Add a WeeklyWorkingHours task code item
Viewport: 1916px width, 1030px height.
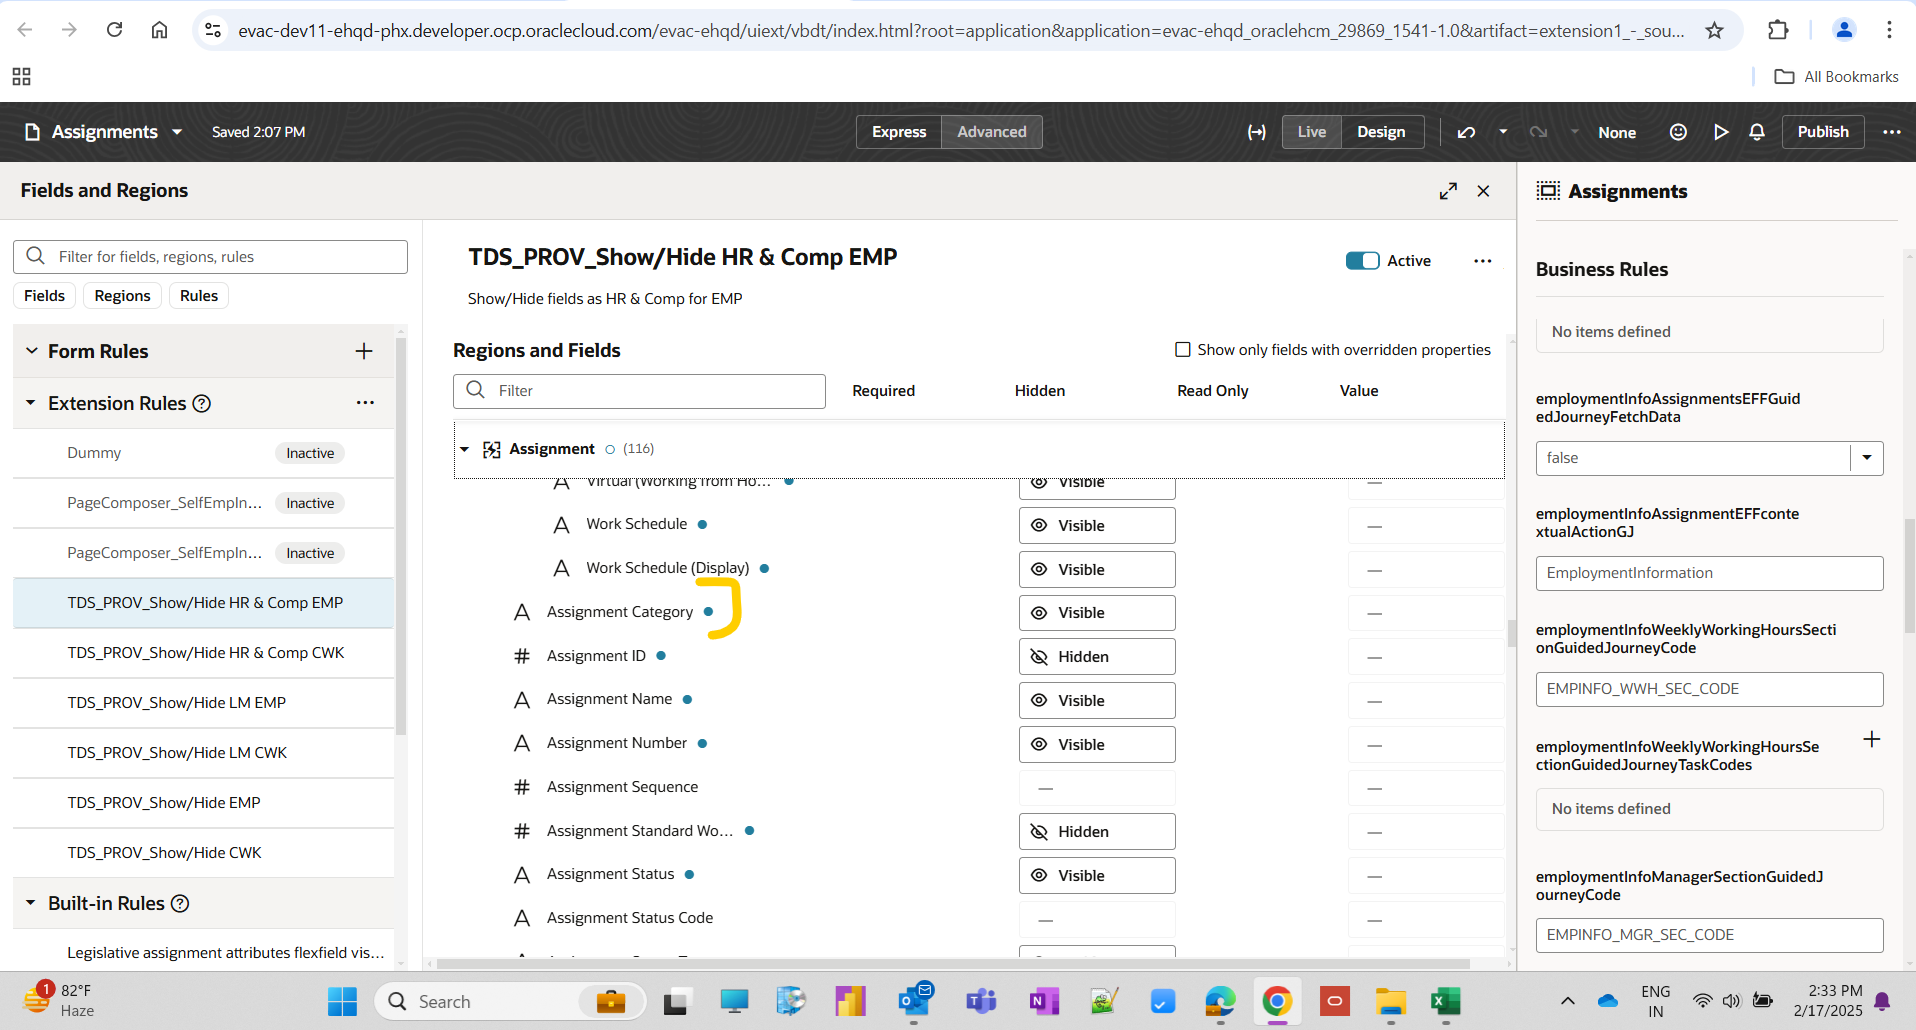1872,739
